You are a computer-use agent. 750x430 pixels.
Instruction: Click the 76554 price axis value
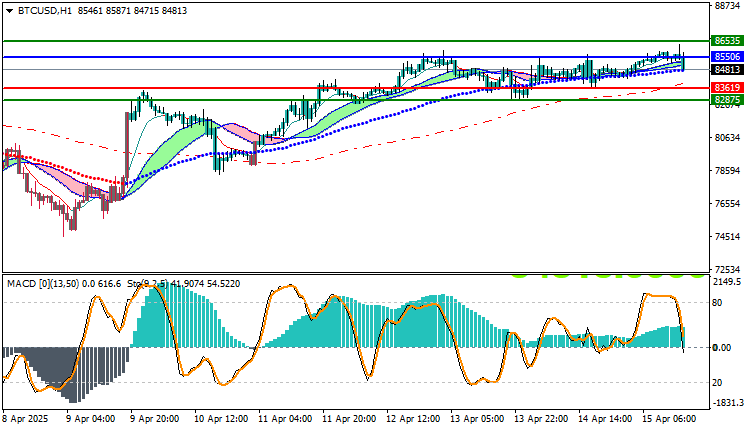click(727, 204)
